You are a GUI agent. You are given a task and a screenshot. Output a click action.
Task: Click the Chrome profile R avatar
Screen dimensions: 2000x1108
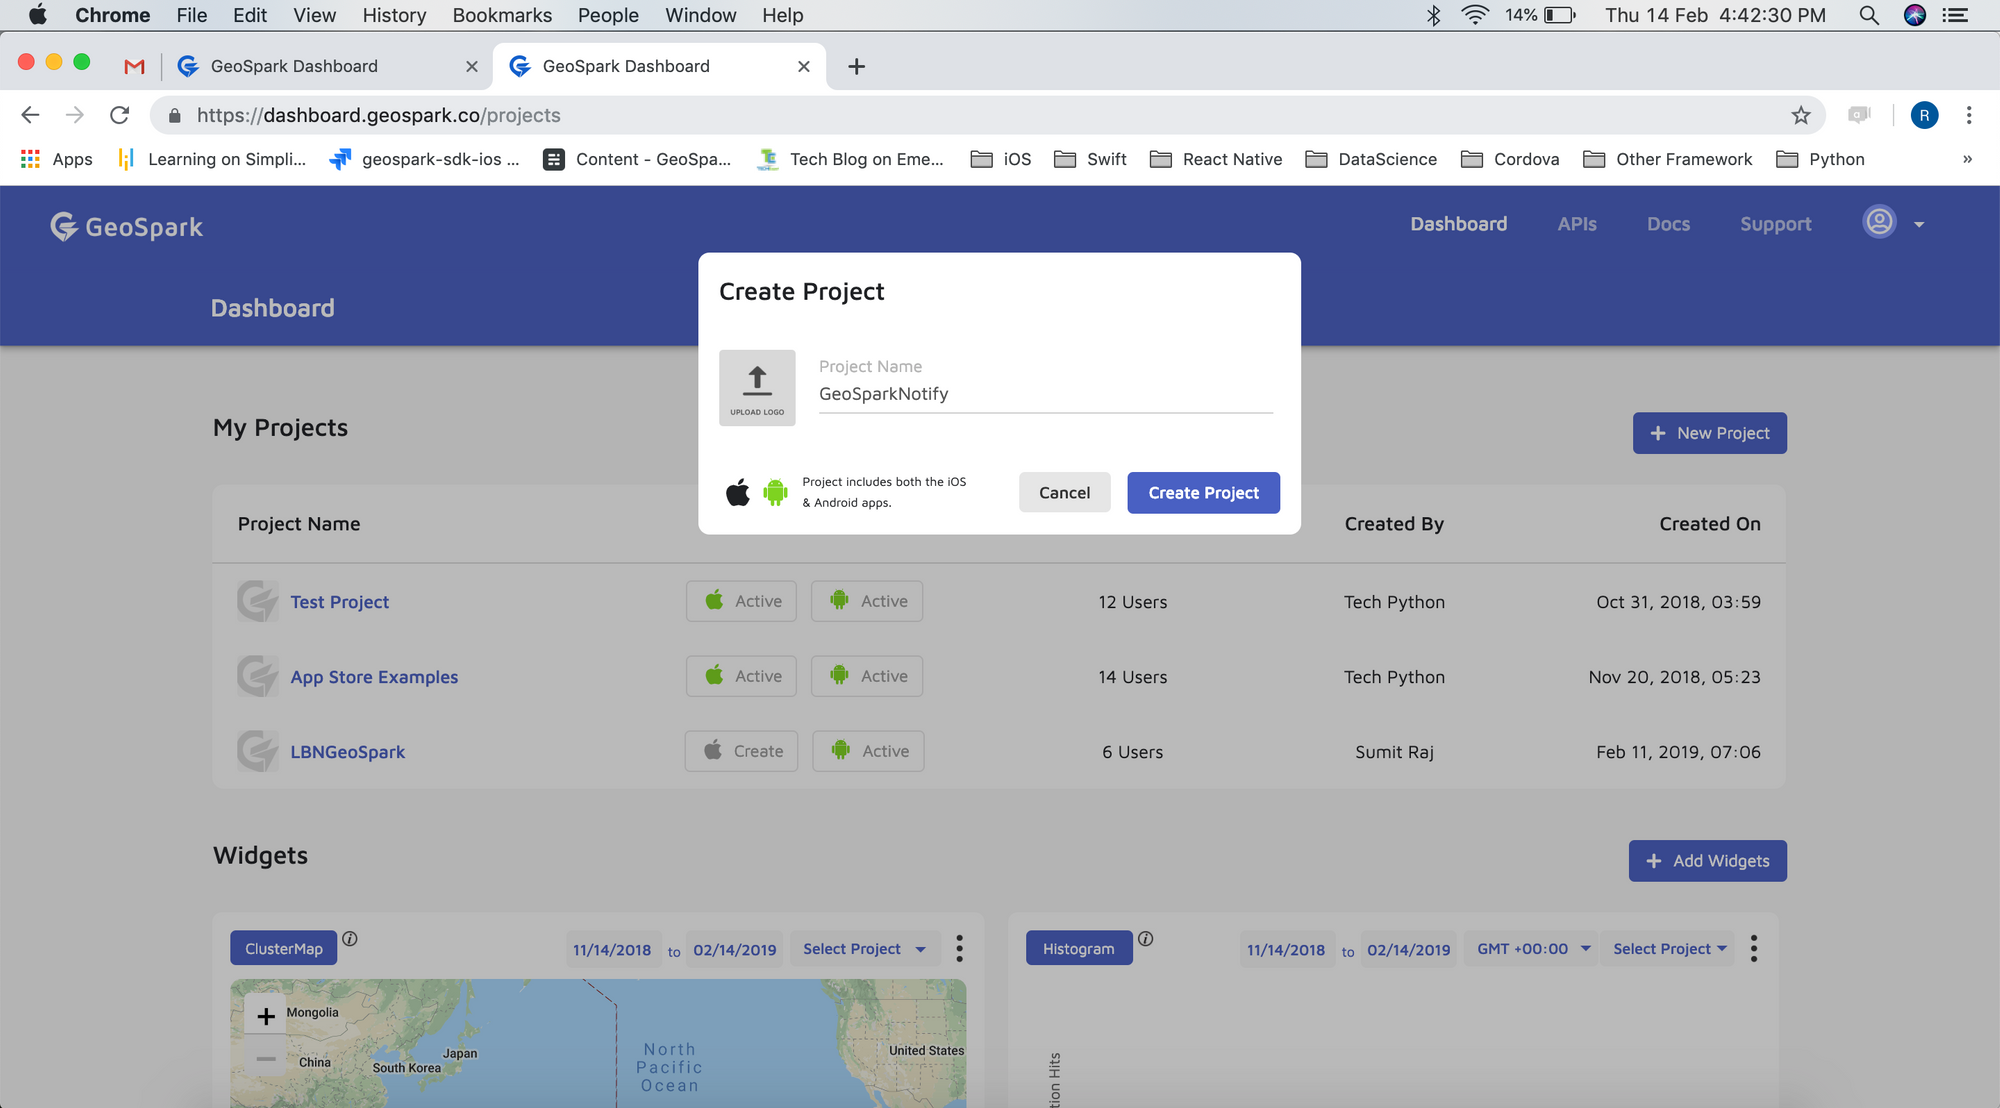[x=1924, y=115]
